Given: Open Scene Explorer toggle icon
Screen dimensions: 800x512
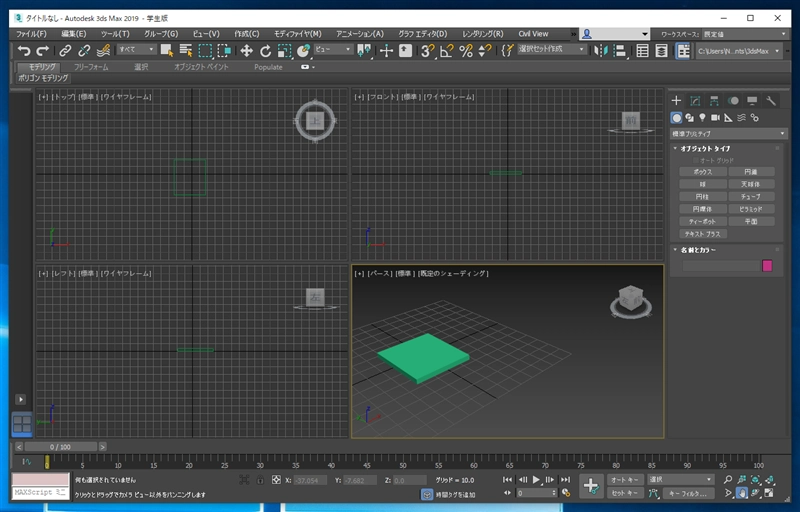Looking at the screenshot, I should pyautogui.click(x=642, y=50).
